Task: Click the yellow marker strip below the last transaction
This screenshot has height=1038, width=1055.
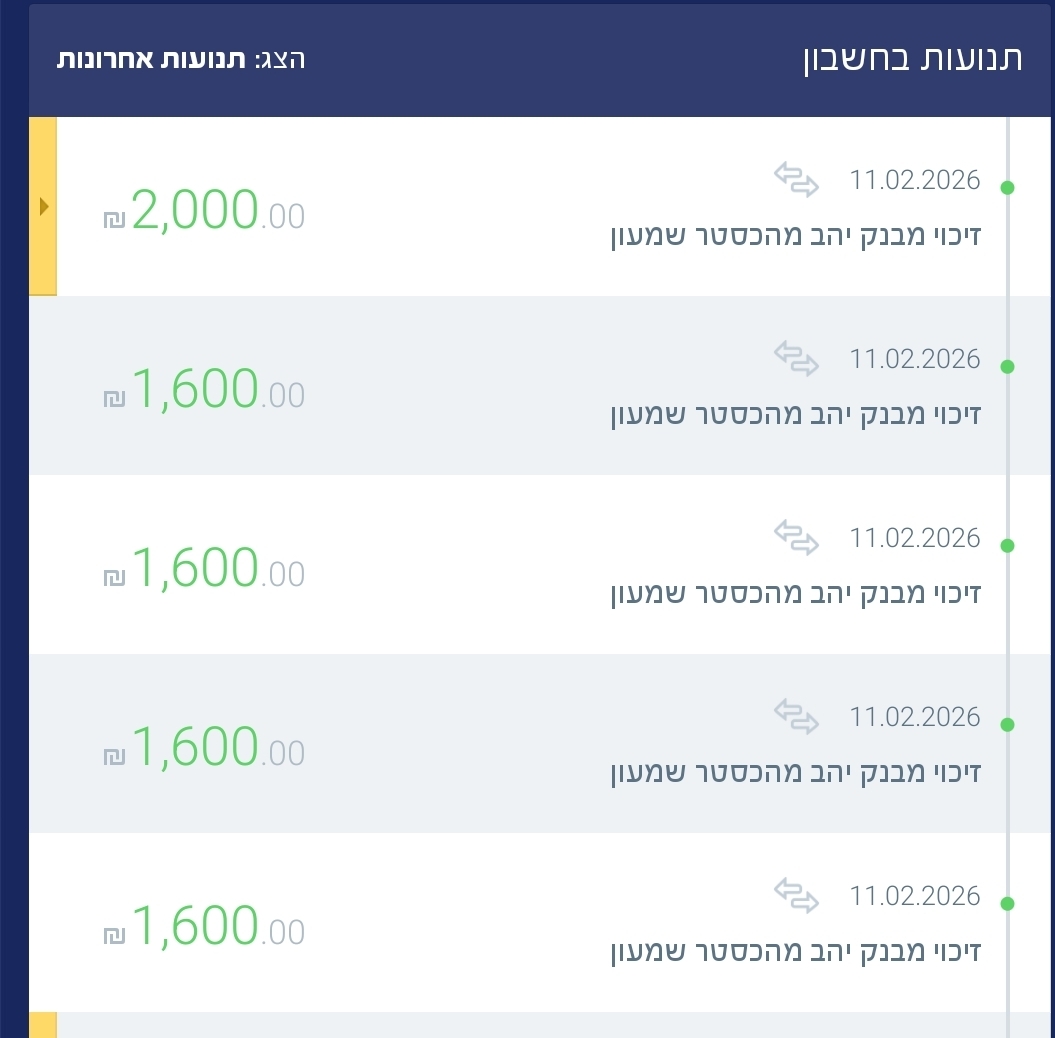Action: click(x=43, y=1025)
